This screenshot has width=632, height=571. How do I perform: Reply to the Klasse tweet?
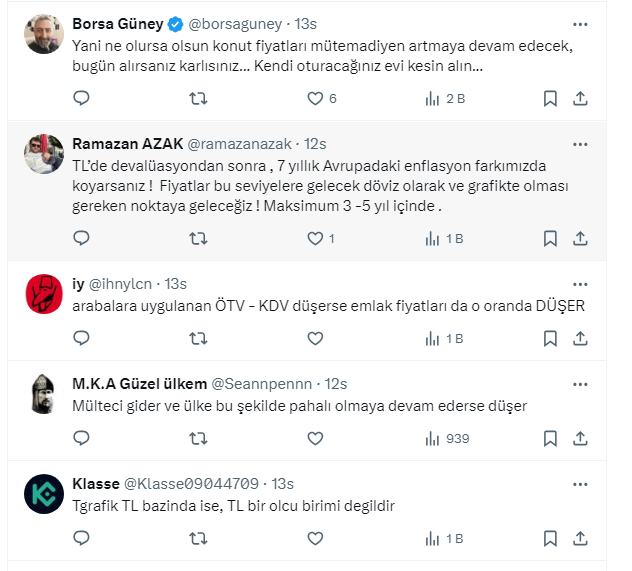pyautogui.click(x=82, y=538)
